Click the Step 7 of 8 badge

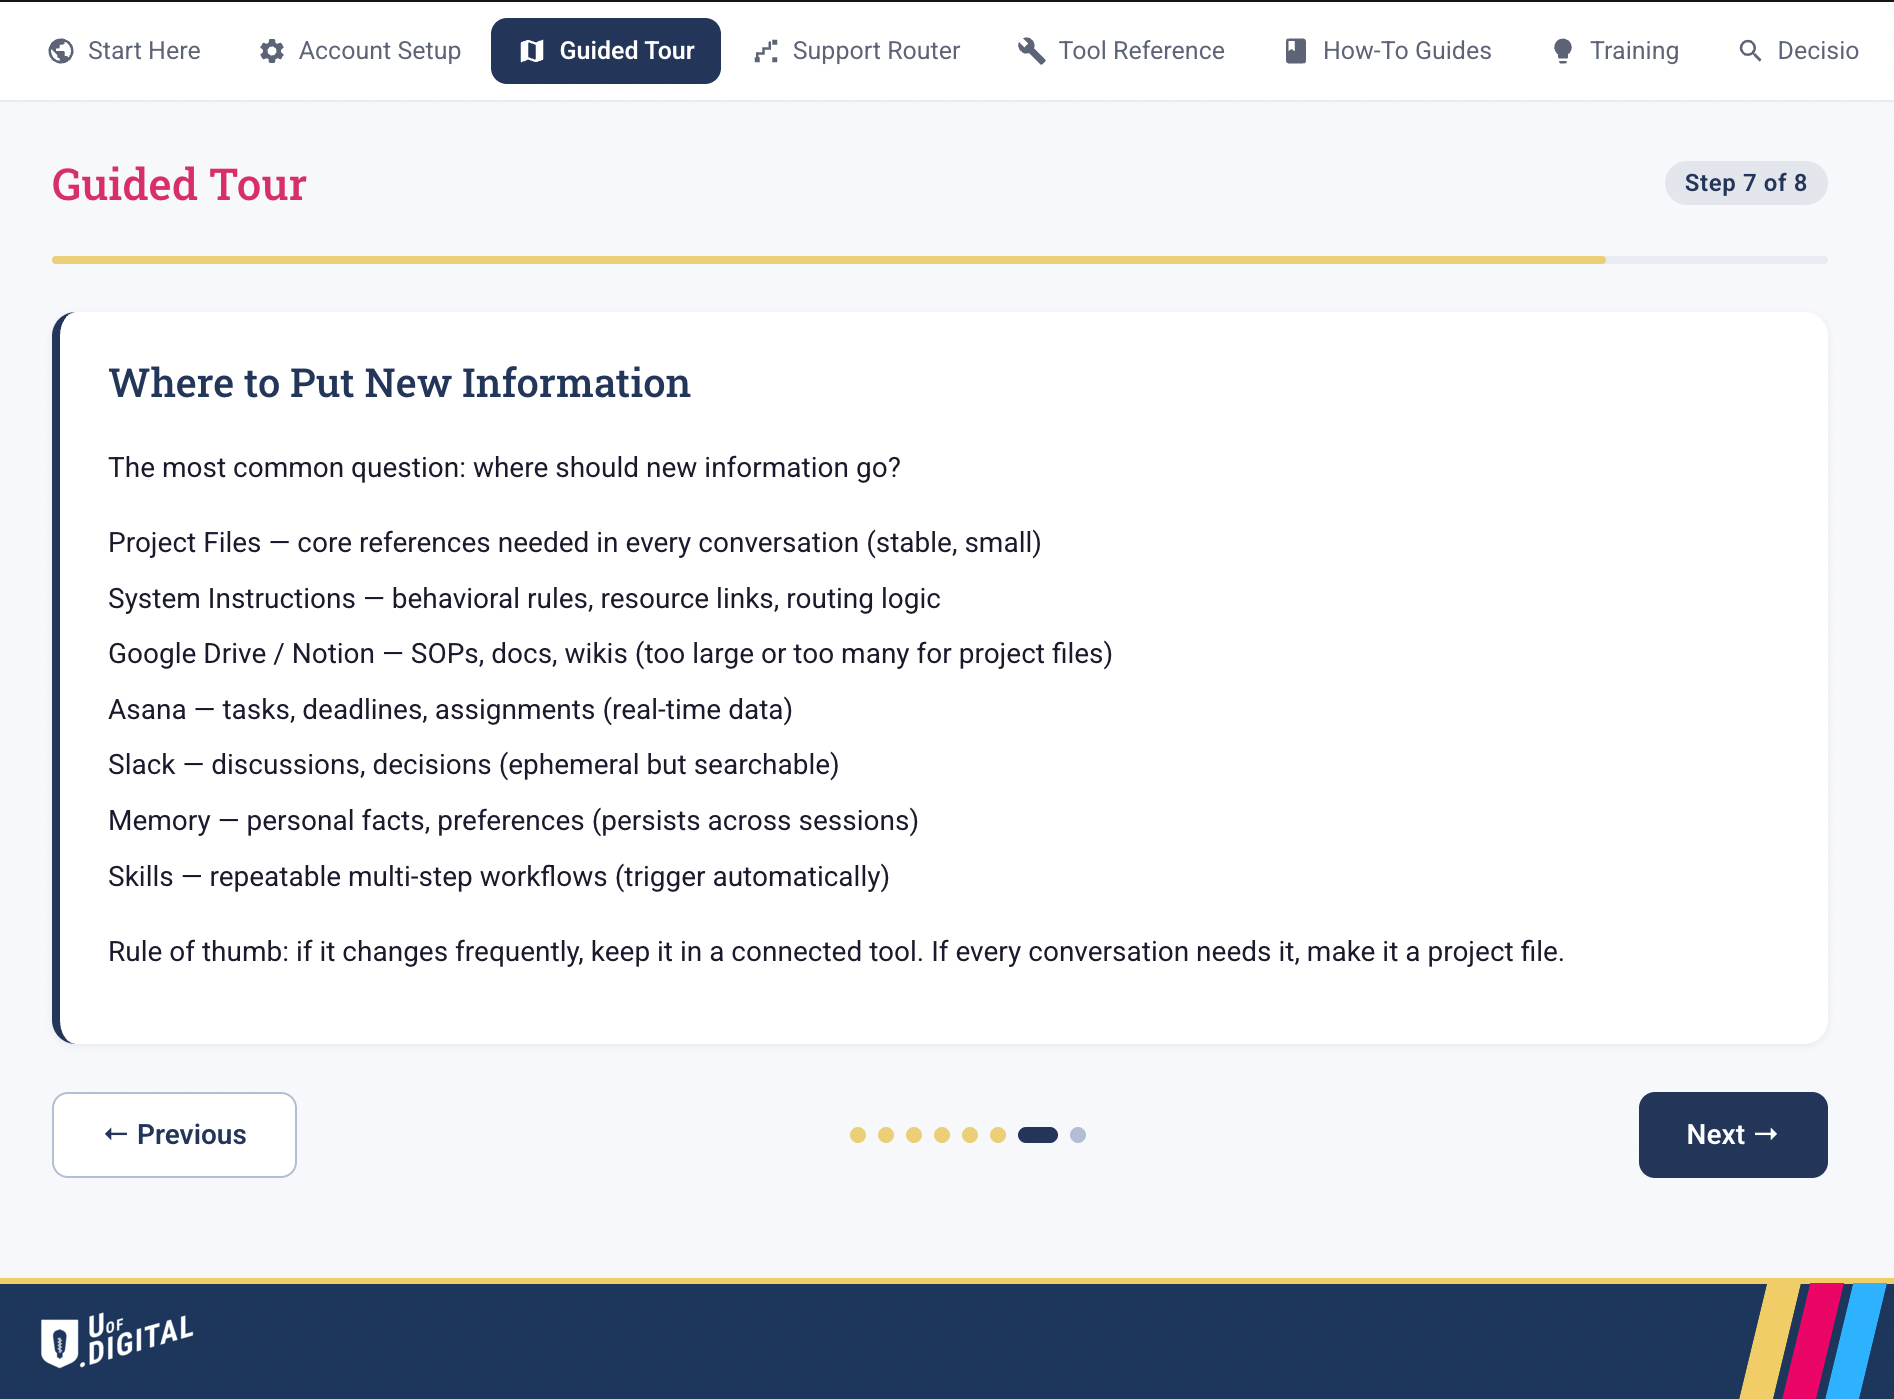tap(1746, 183)
